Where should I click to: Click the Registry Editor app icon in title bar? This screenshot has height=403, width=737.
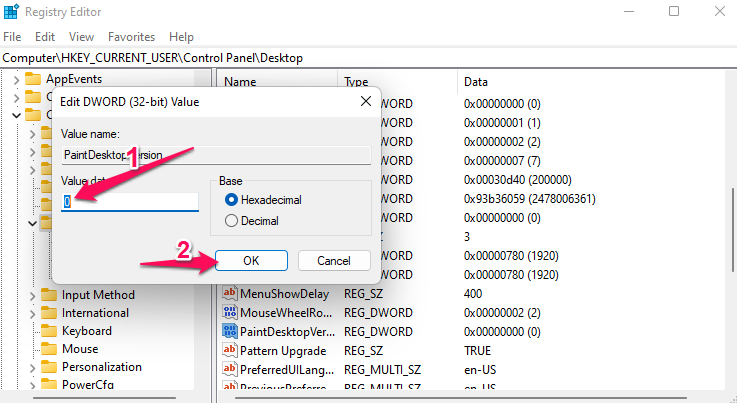[11, 11]
